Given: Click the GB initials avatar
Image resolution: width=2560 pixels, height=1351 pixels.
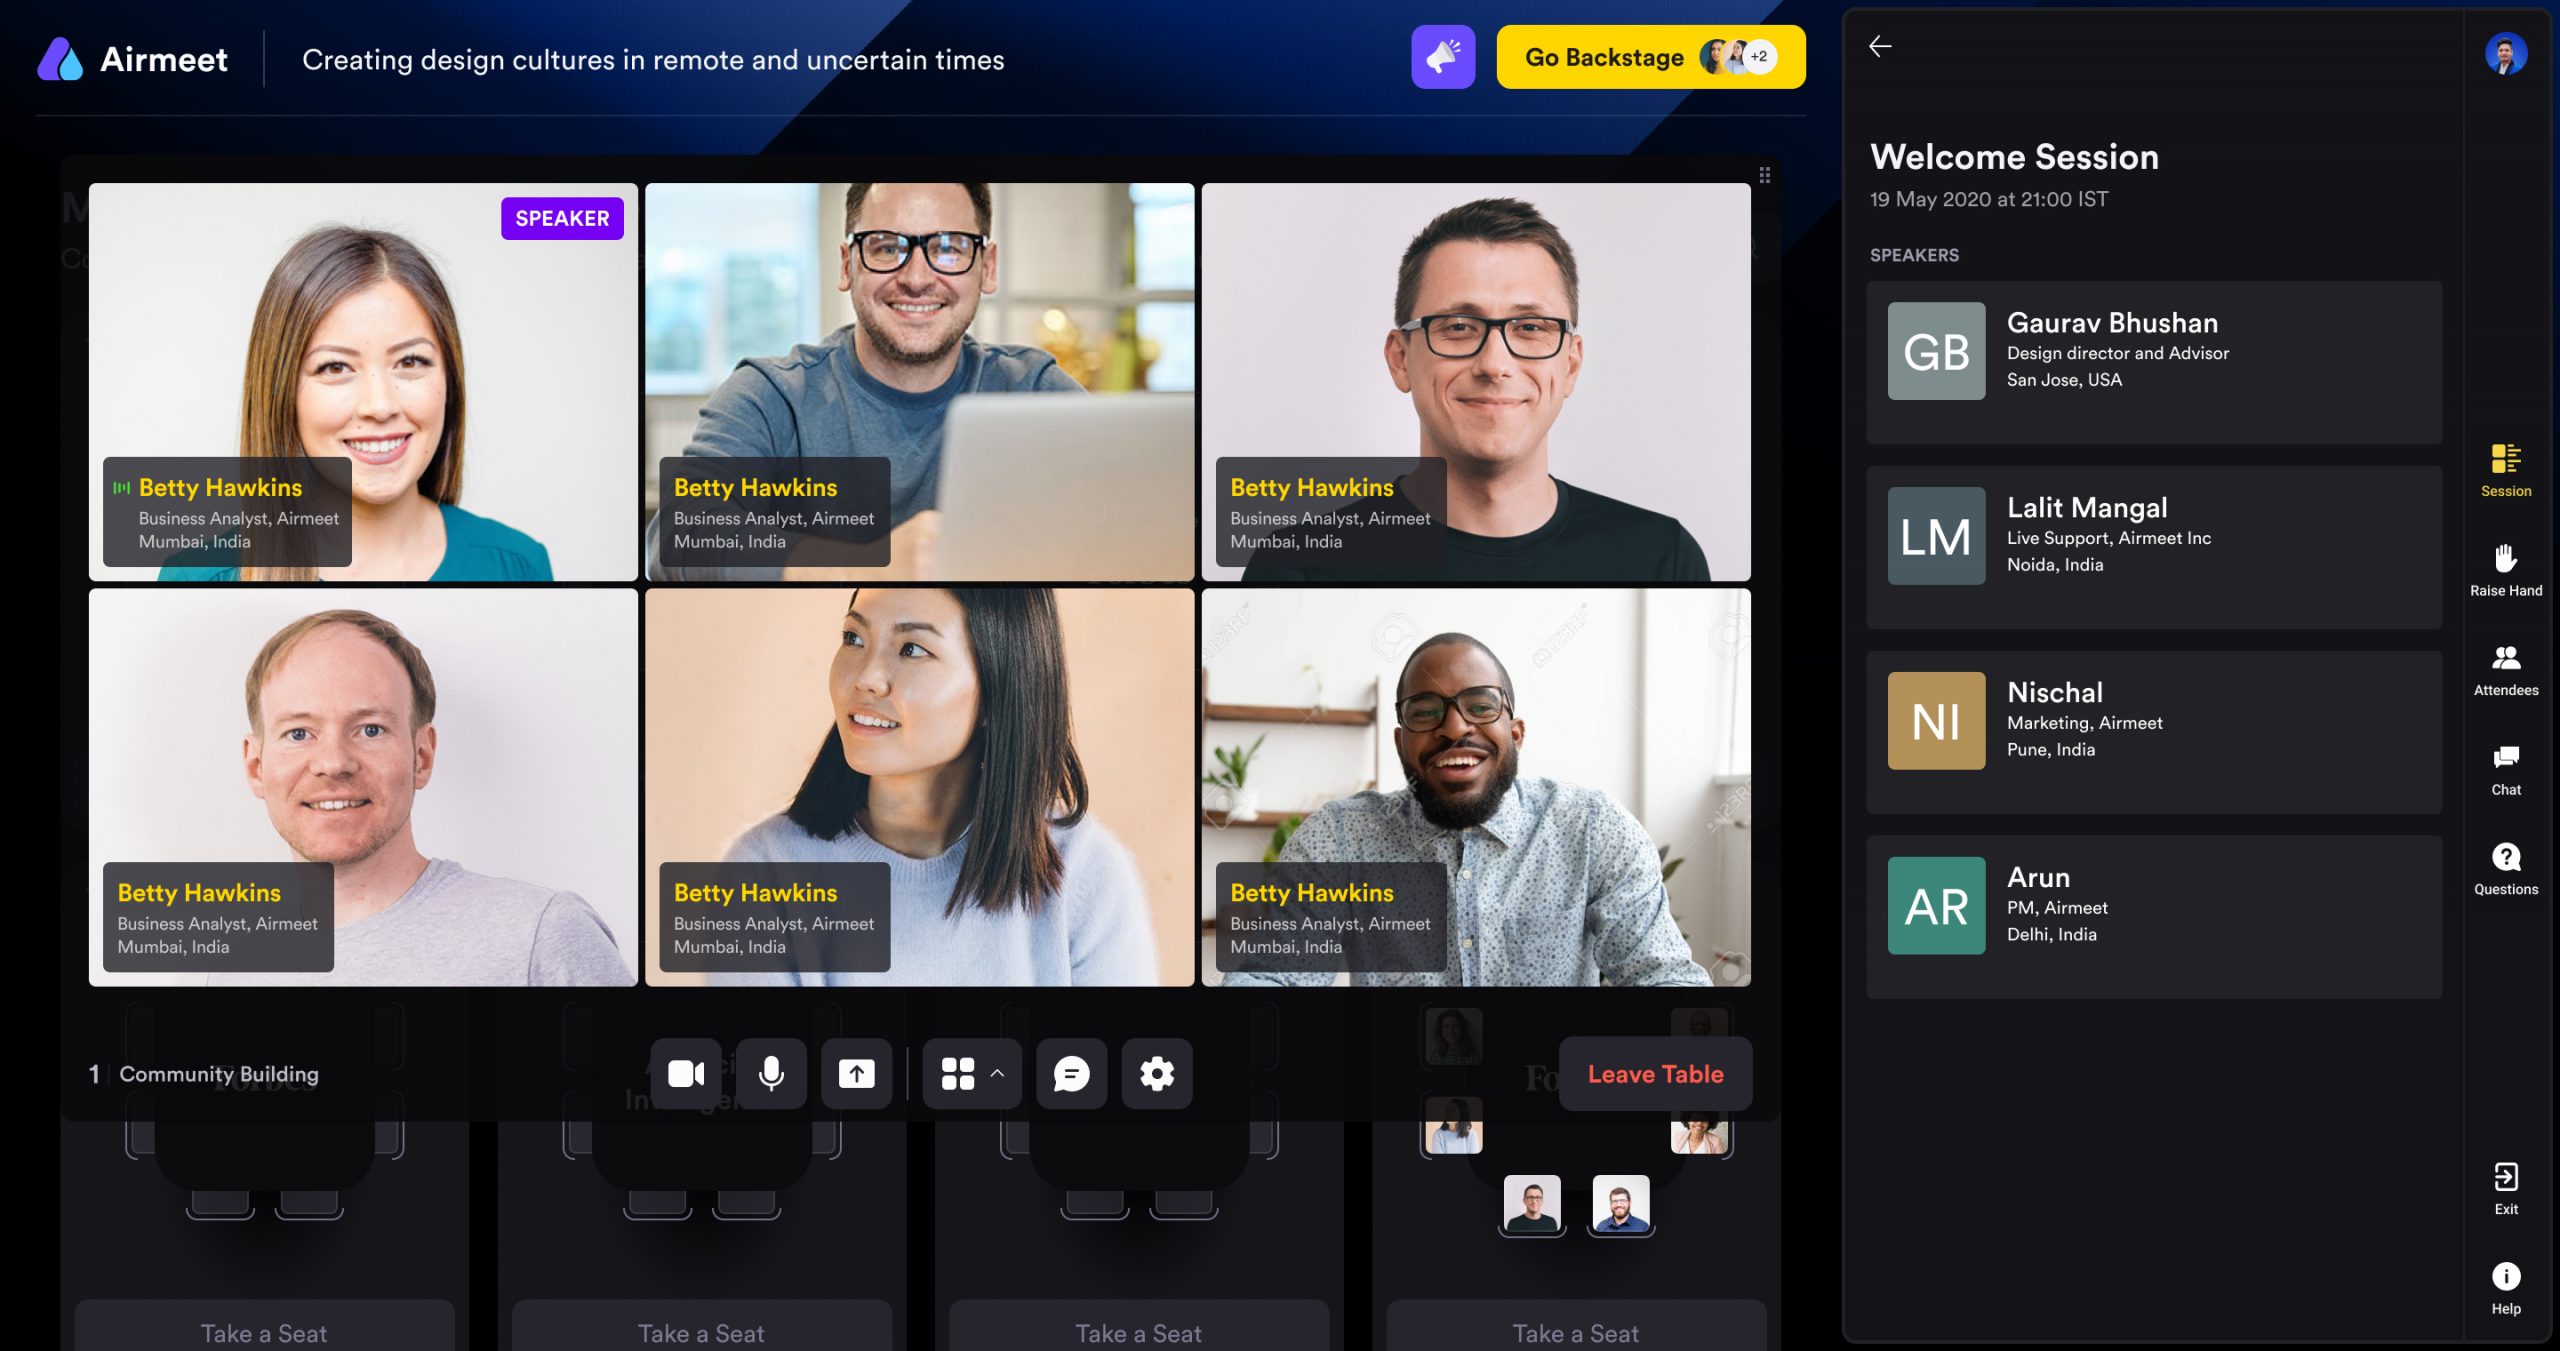Looking at the screenshot, I should pyautogui.click(x=1936, y=351).
